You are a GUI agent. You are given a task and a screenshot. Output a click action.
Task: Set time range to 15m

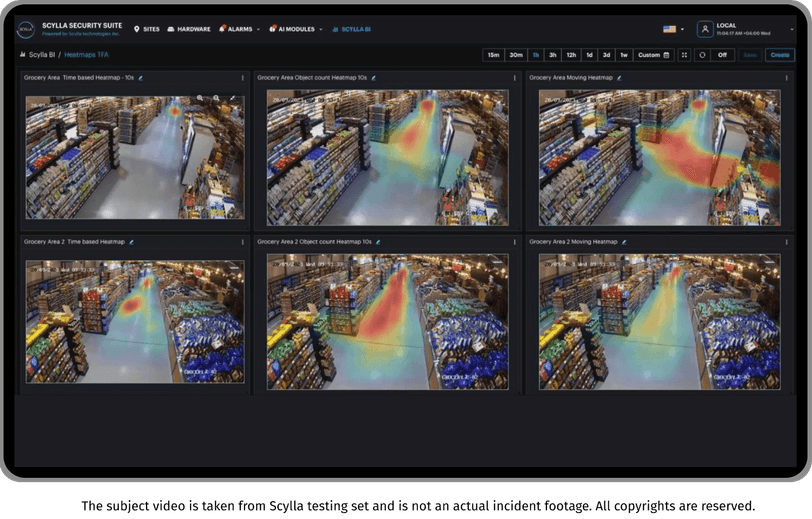click(493, 55)
